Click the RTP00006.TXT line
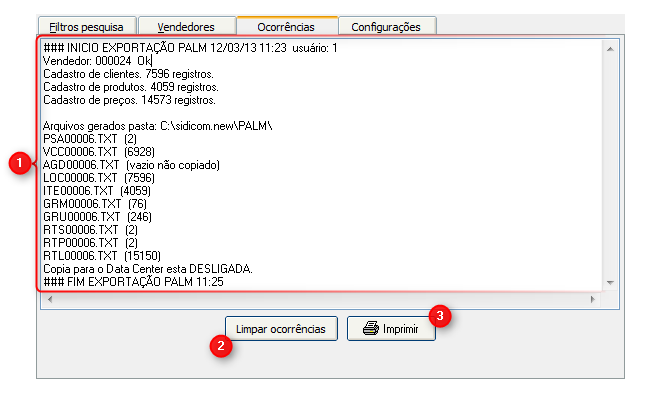The width and height of the screenshot is (652, 396). [90, 243]
